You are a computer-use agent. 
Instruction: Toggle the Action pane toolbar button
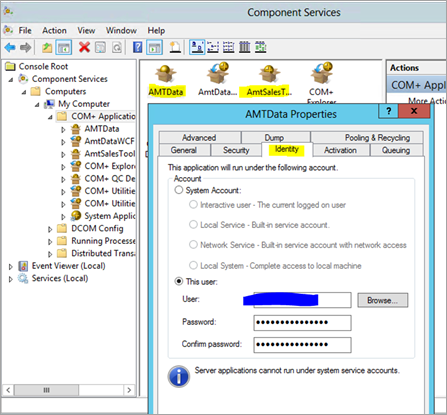(154, 48)
